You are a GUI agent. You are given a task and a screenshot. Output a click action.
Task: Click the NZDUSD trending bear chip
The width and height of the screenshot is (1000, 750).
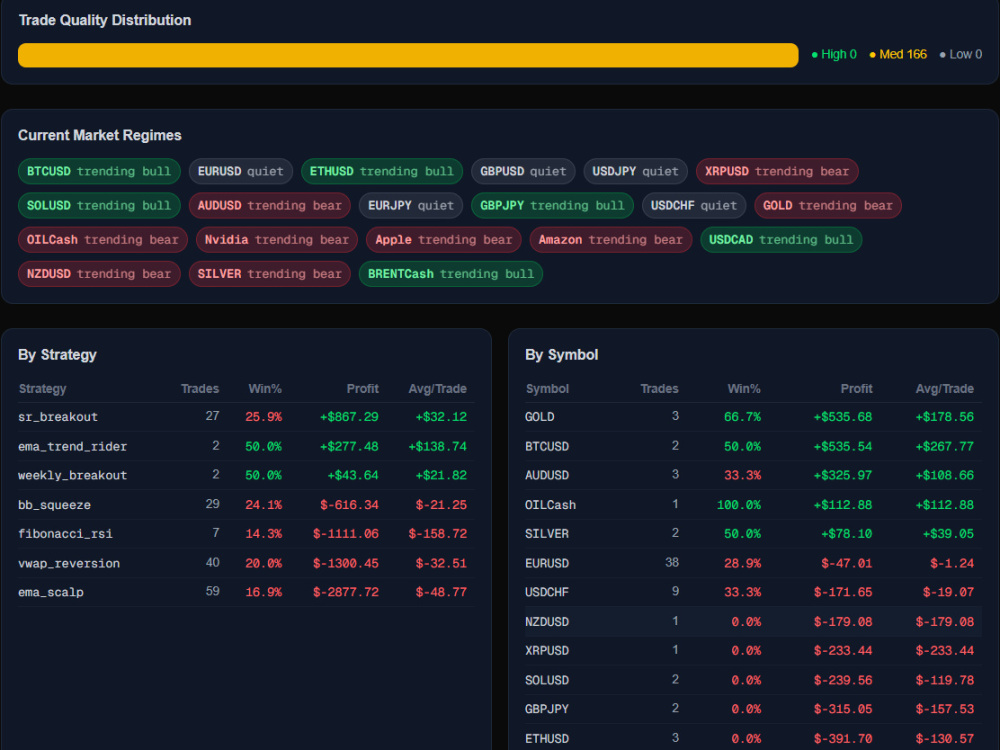tap(99, 274)
